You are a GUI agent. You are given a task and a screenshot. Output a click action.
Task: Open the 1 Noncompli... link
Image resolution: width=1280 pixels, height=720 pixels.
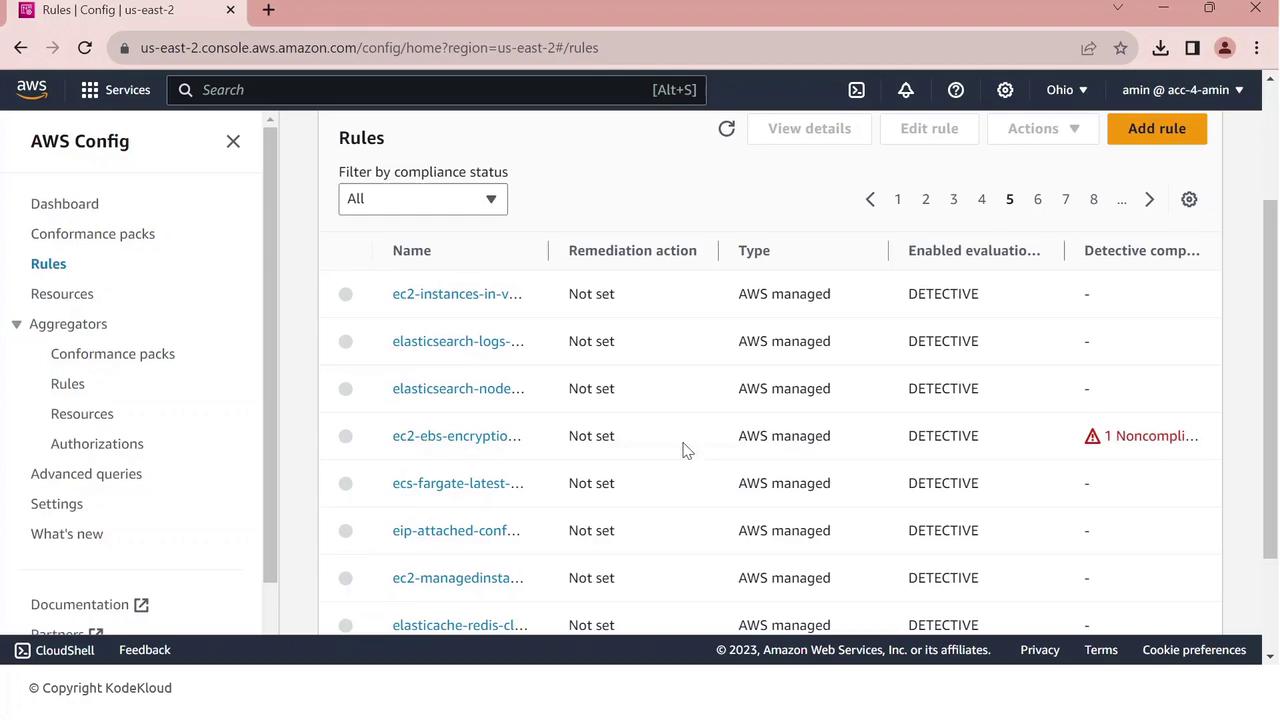coord(1151,436)
